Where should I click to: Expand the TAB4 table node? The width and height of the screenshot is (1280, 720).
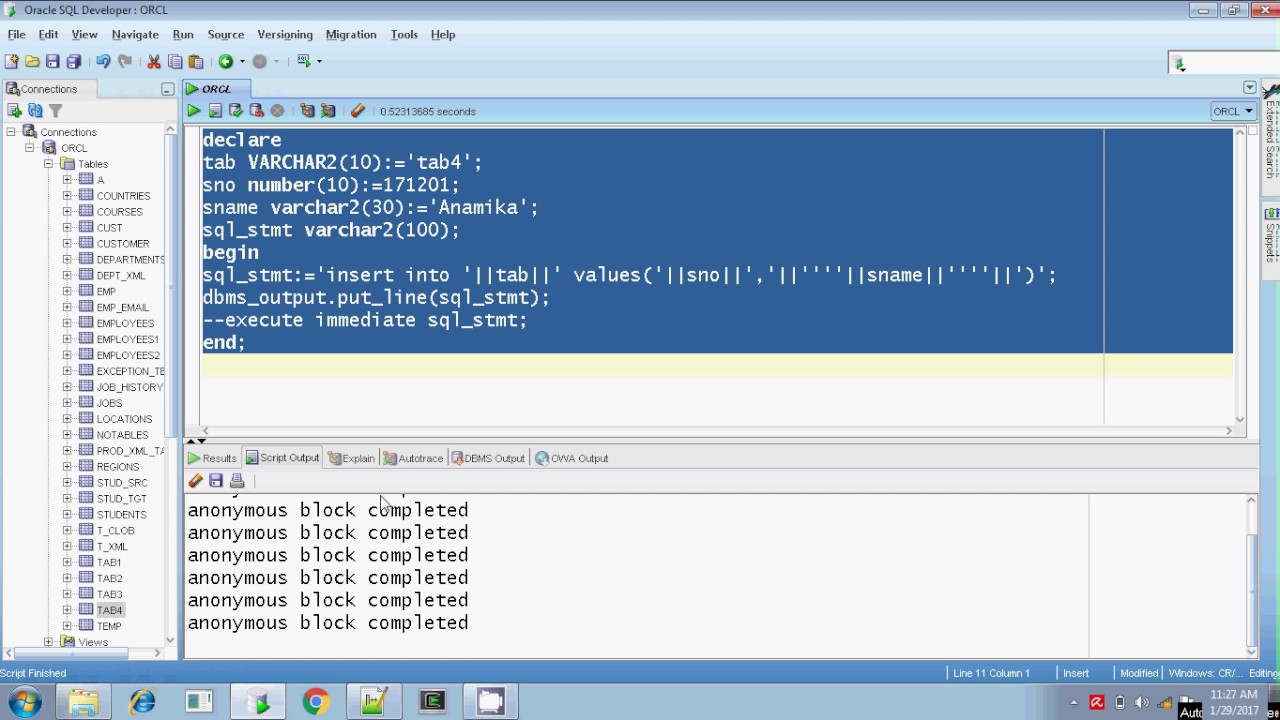pyautogui.click(x=67, y=610)
